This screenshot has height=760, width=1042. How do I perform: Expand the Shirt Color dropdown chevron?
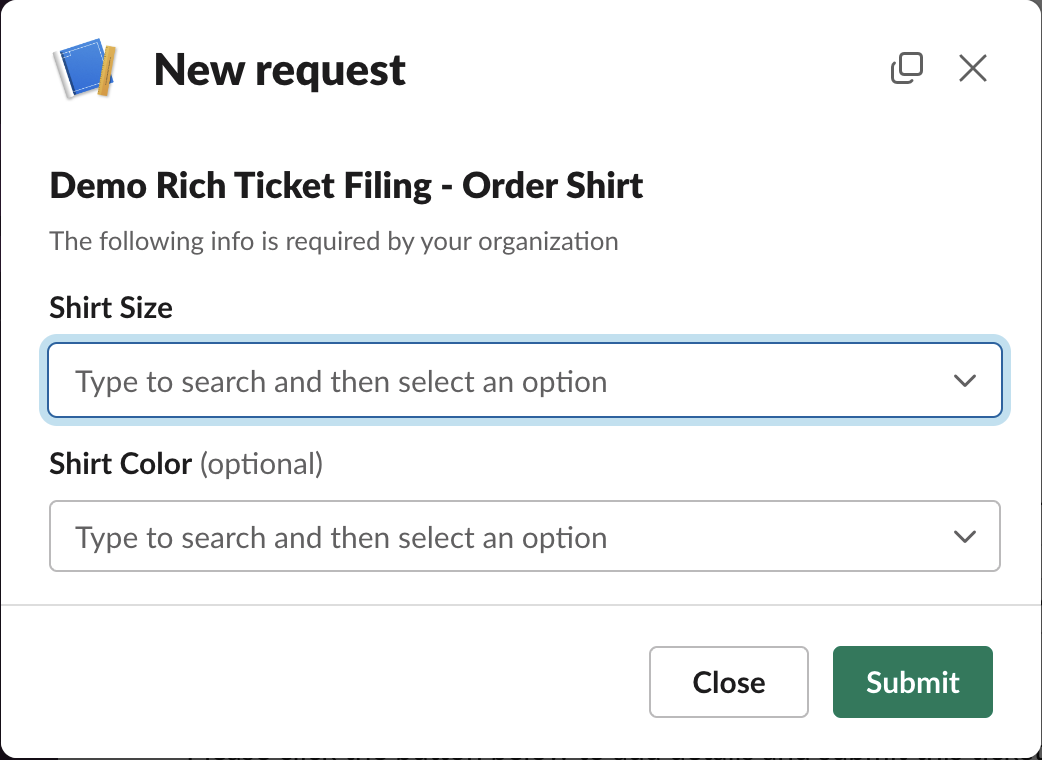[964, 537]
